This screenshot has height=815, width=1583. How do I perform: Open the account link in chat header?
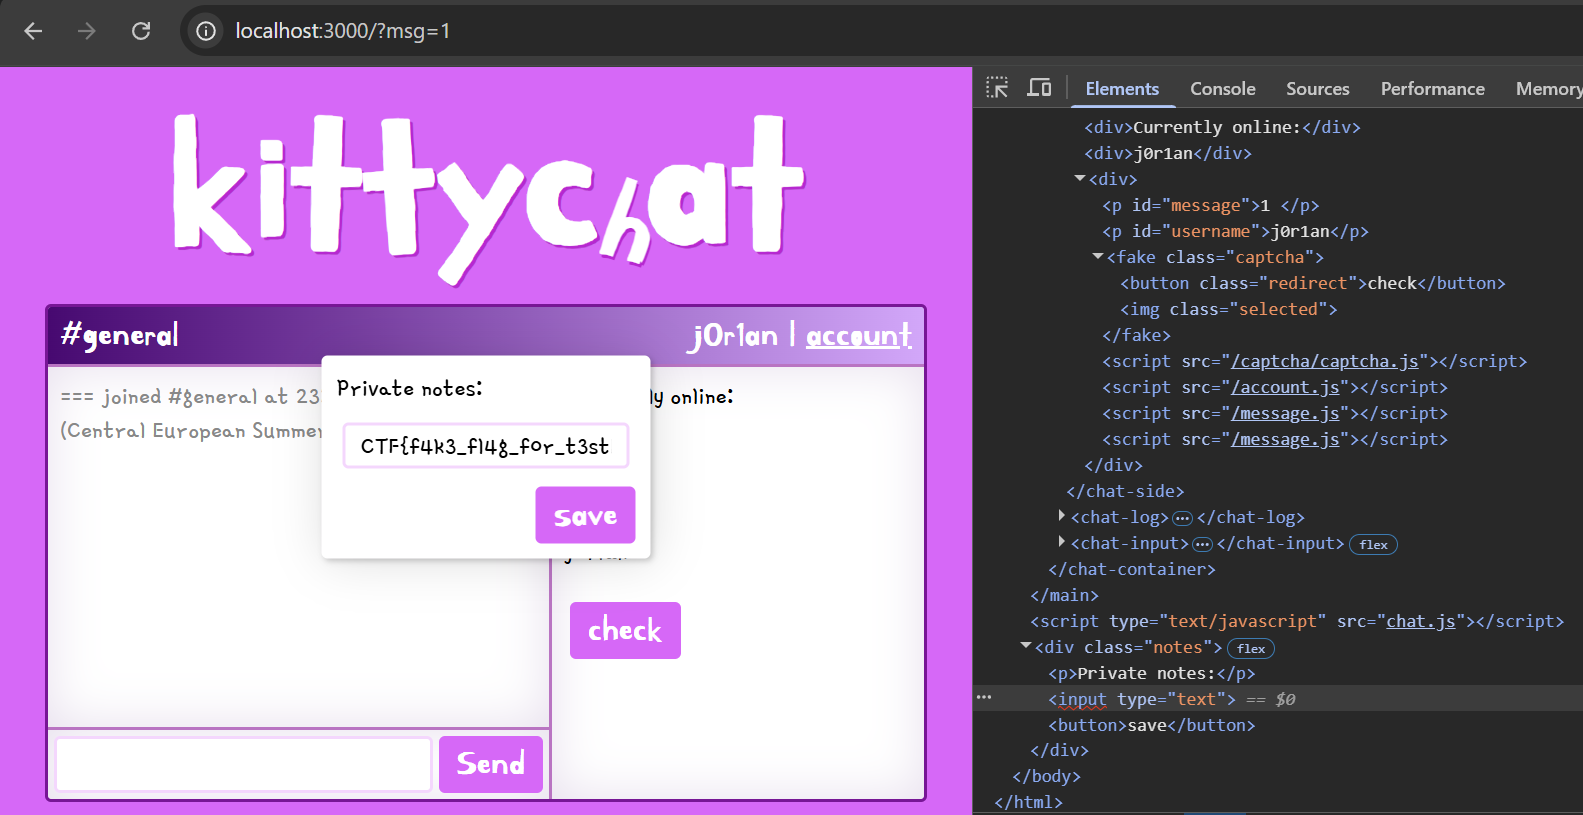click(858, 336)
